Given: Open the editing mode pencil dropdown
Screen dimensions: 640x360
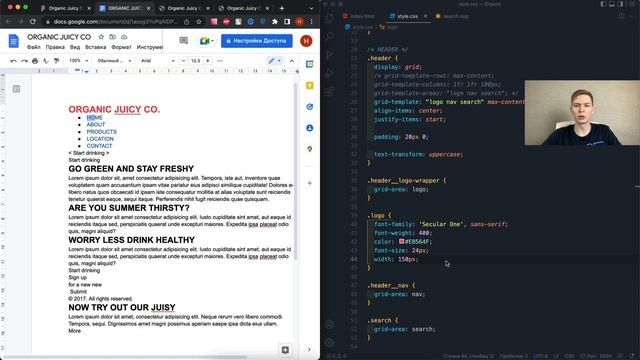Looking at the screenshot, I should click(x=274, y=61).
